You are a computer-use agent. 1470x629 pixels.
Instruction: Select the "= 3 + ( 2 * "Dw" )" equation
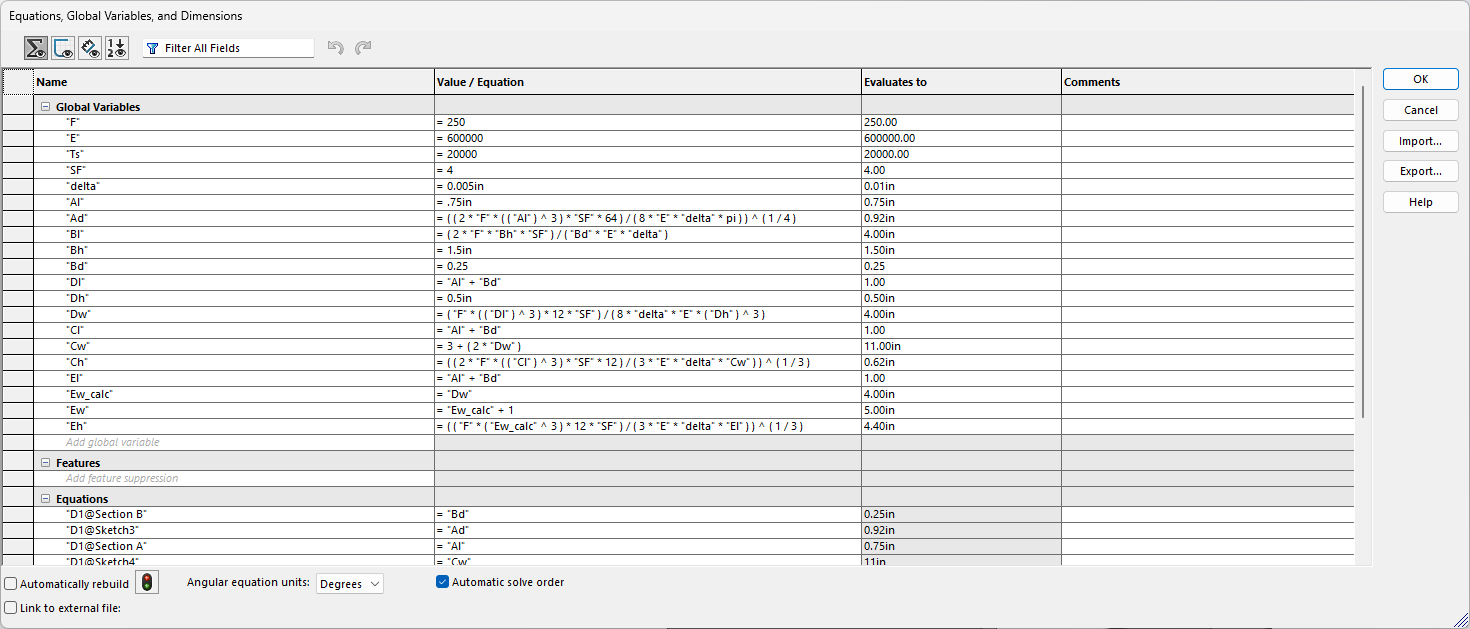[x=647, y=346]
